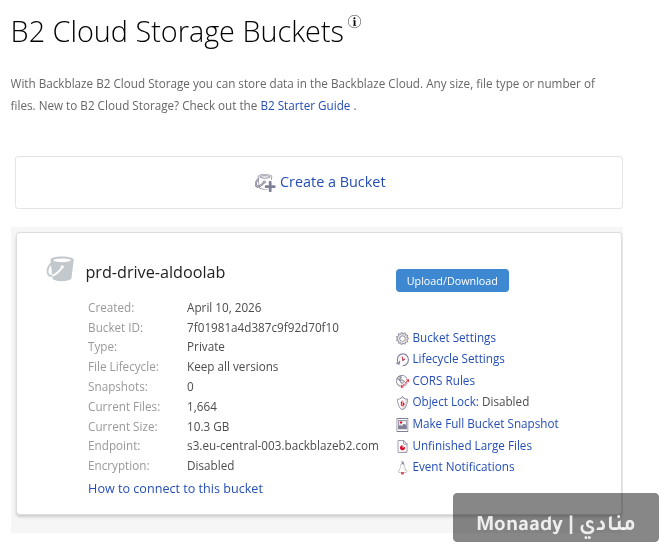659x553 pixels.
Task: Open Lifecycle Settings
Action: click(x=458, y=358)
